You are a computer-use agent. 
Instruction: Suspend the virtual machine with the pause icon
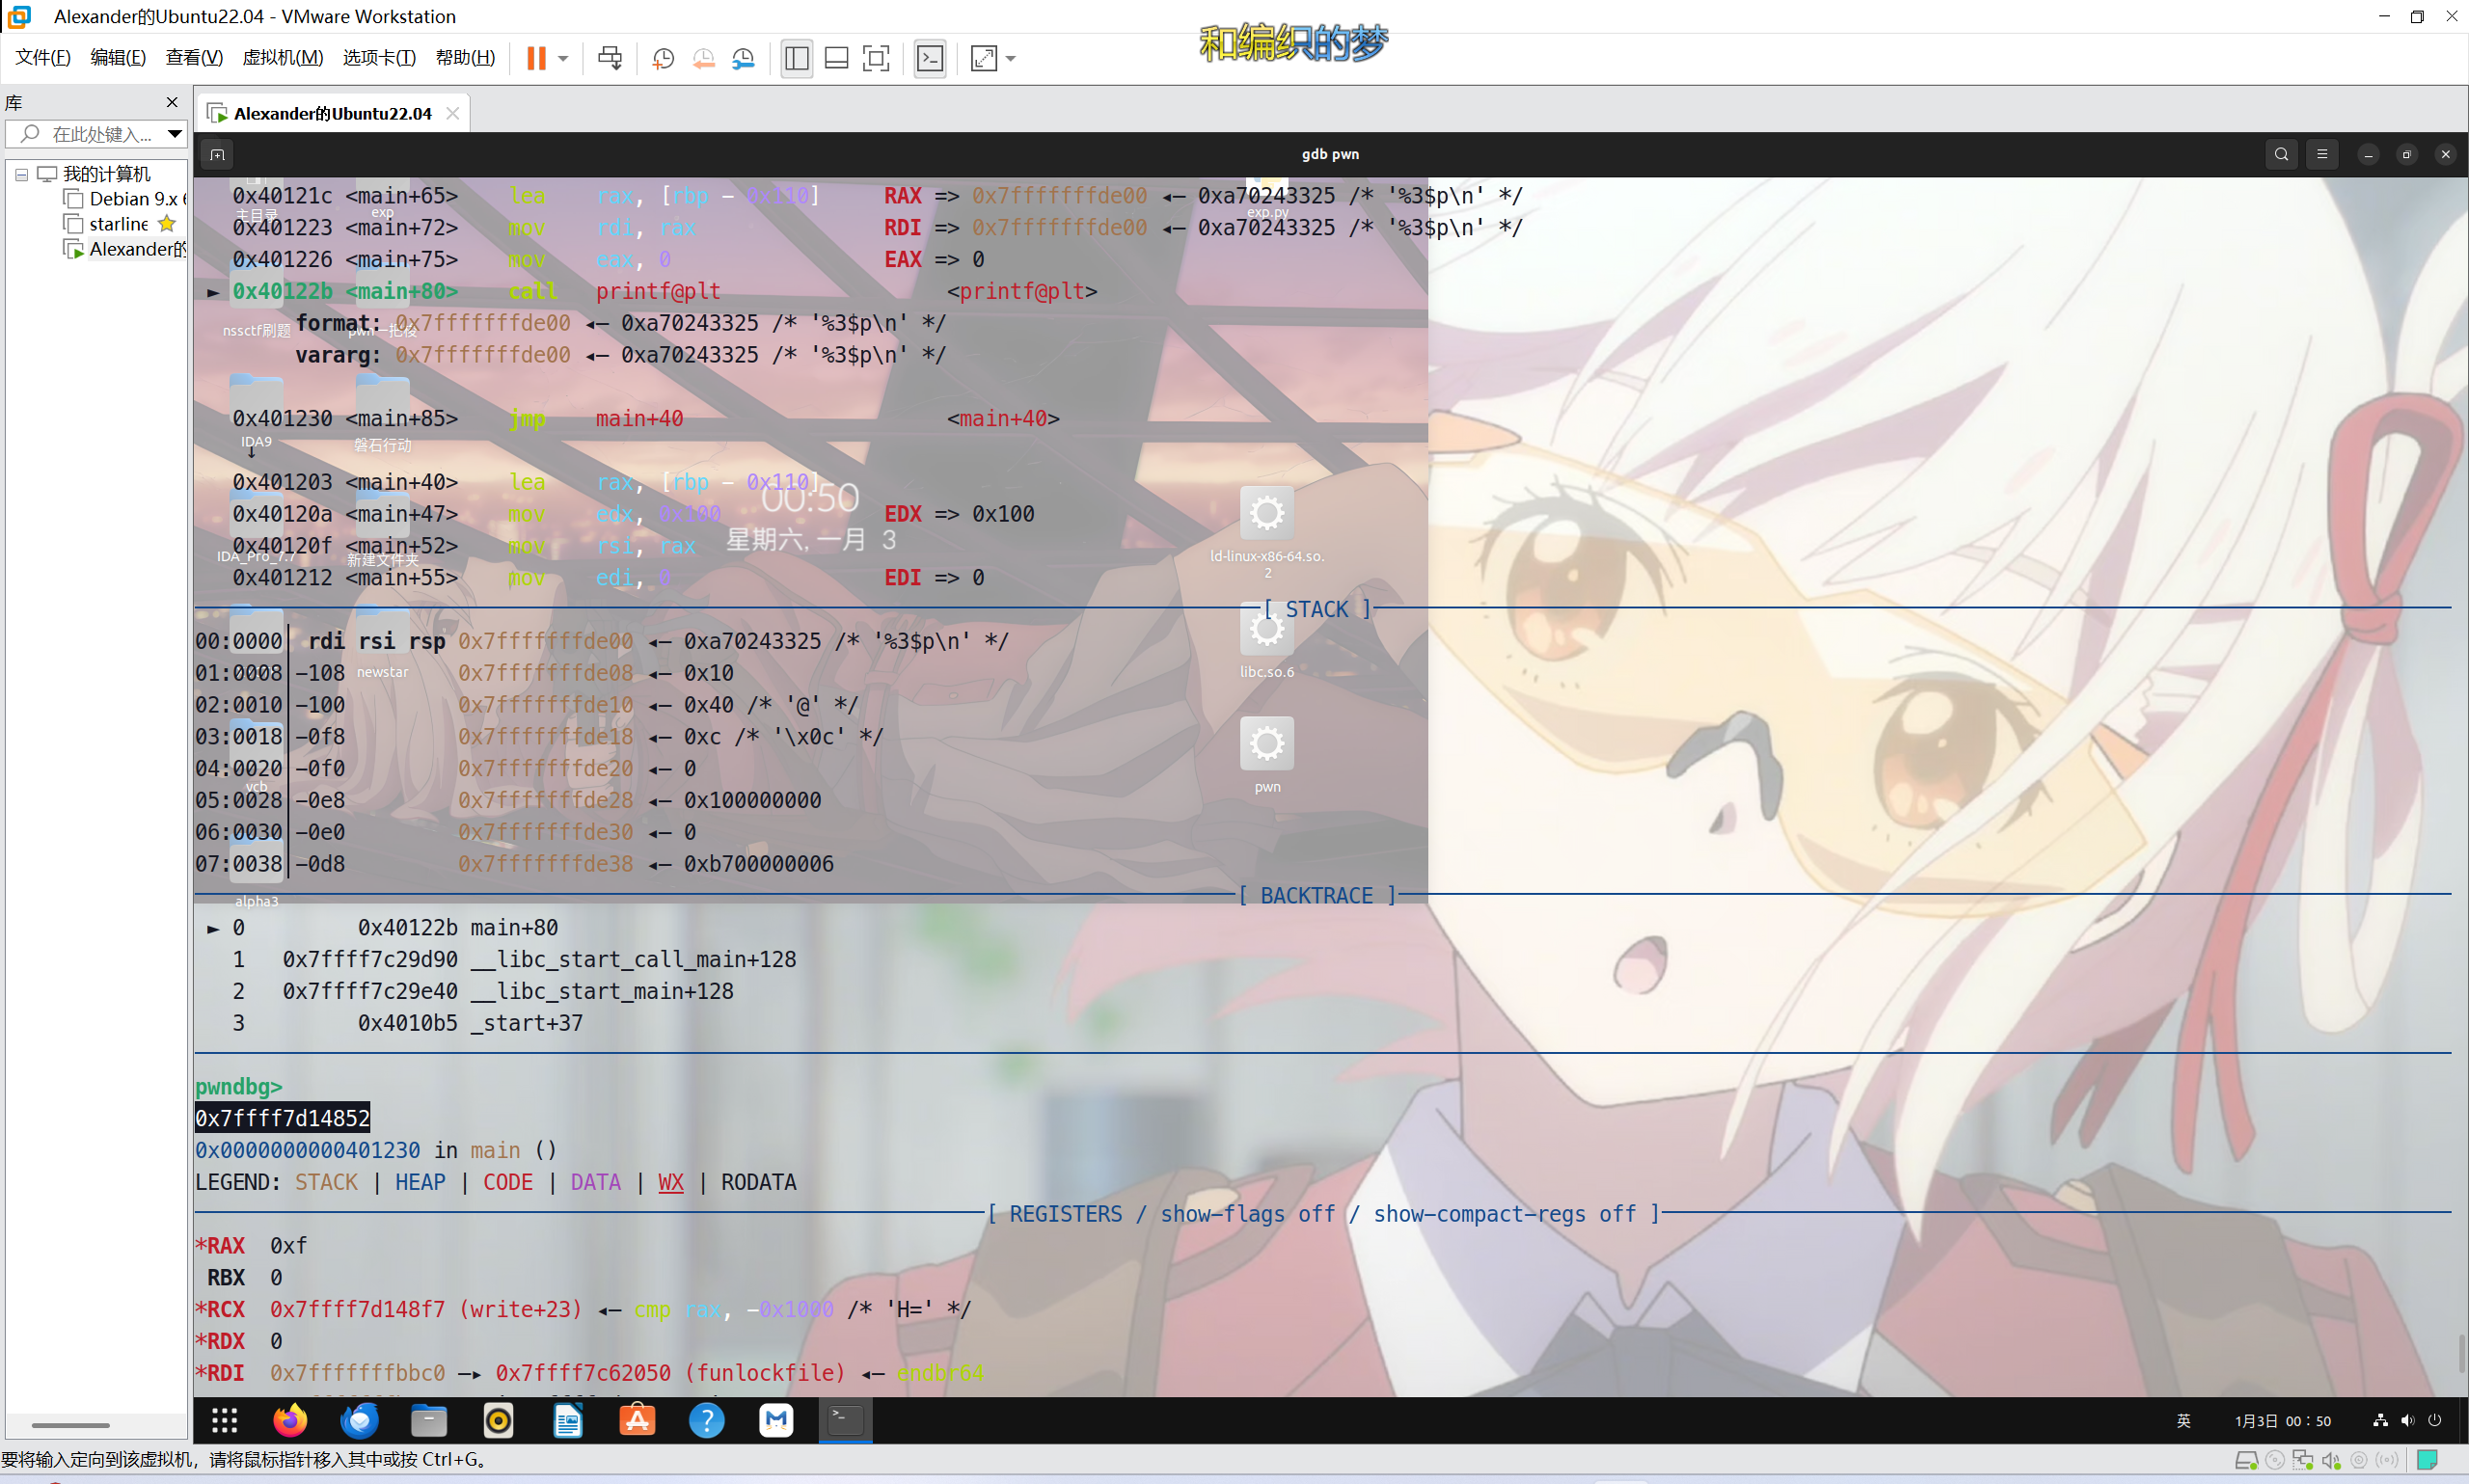click(x=537, y=58)
